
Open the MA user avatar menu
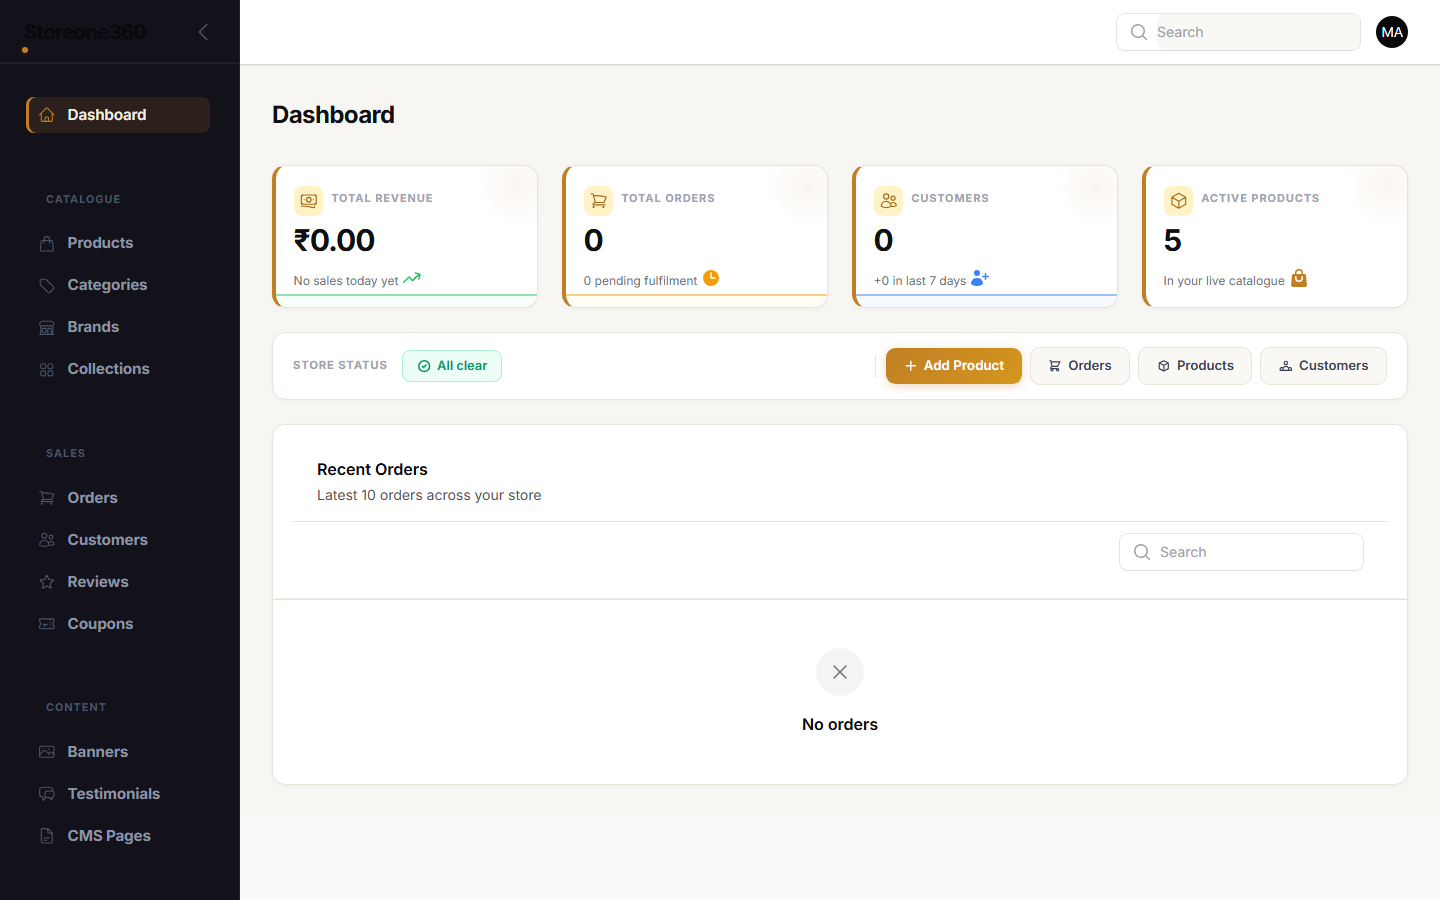[1392, 32]
